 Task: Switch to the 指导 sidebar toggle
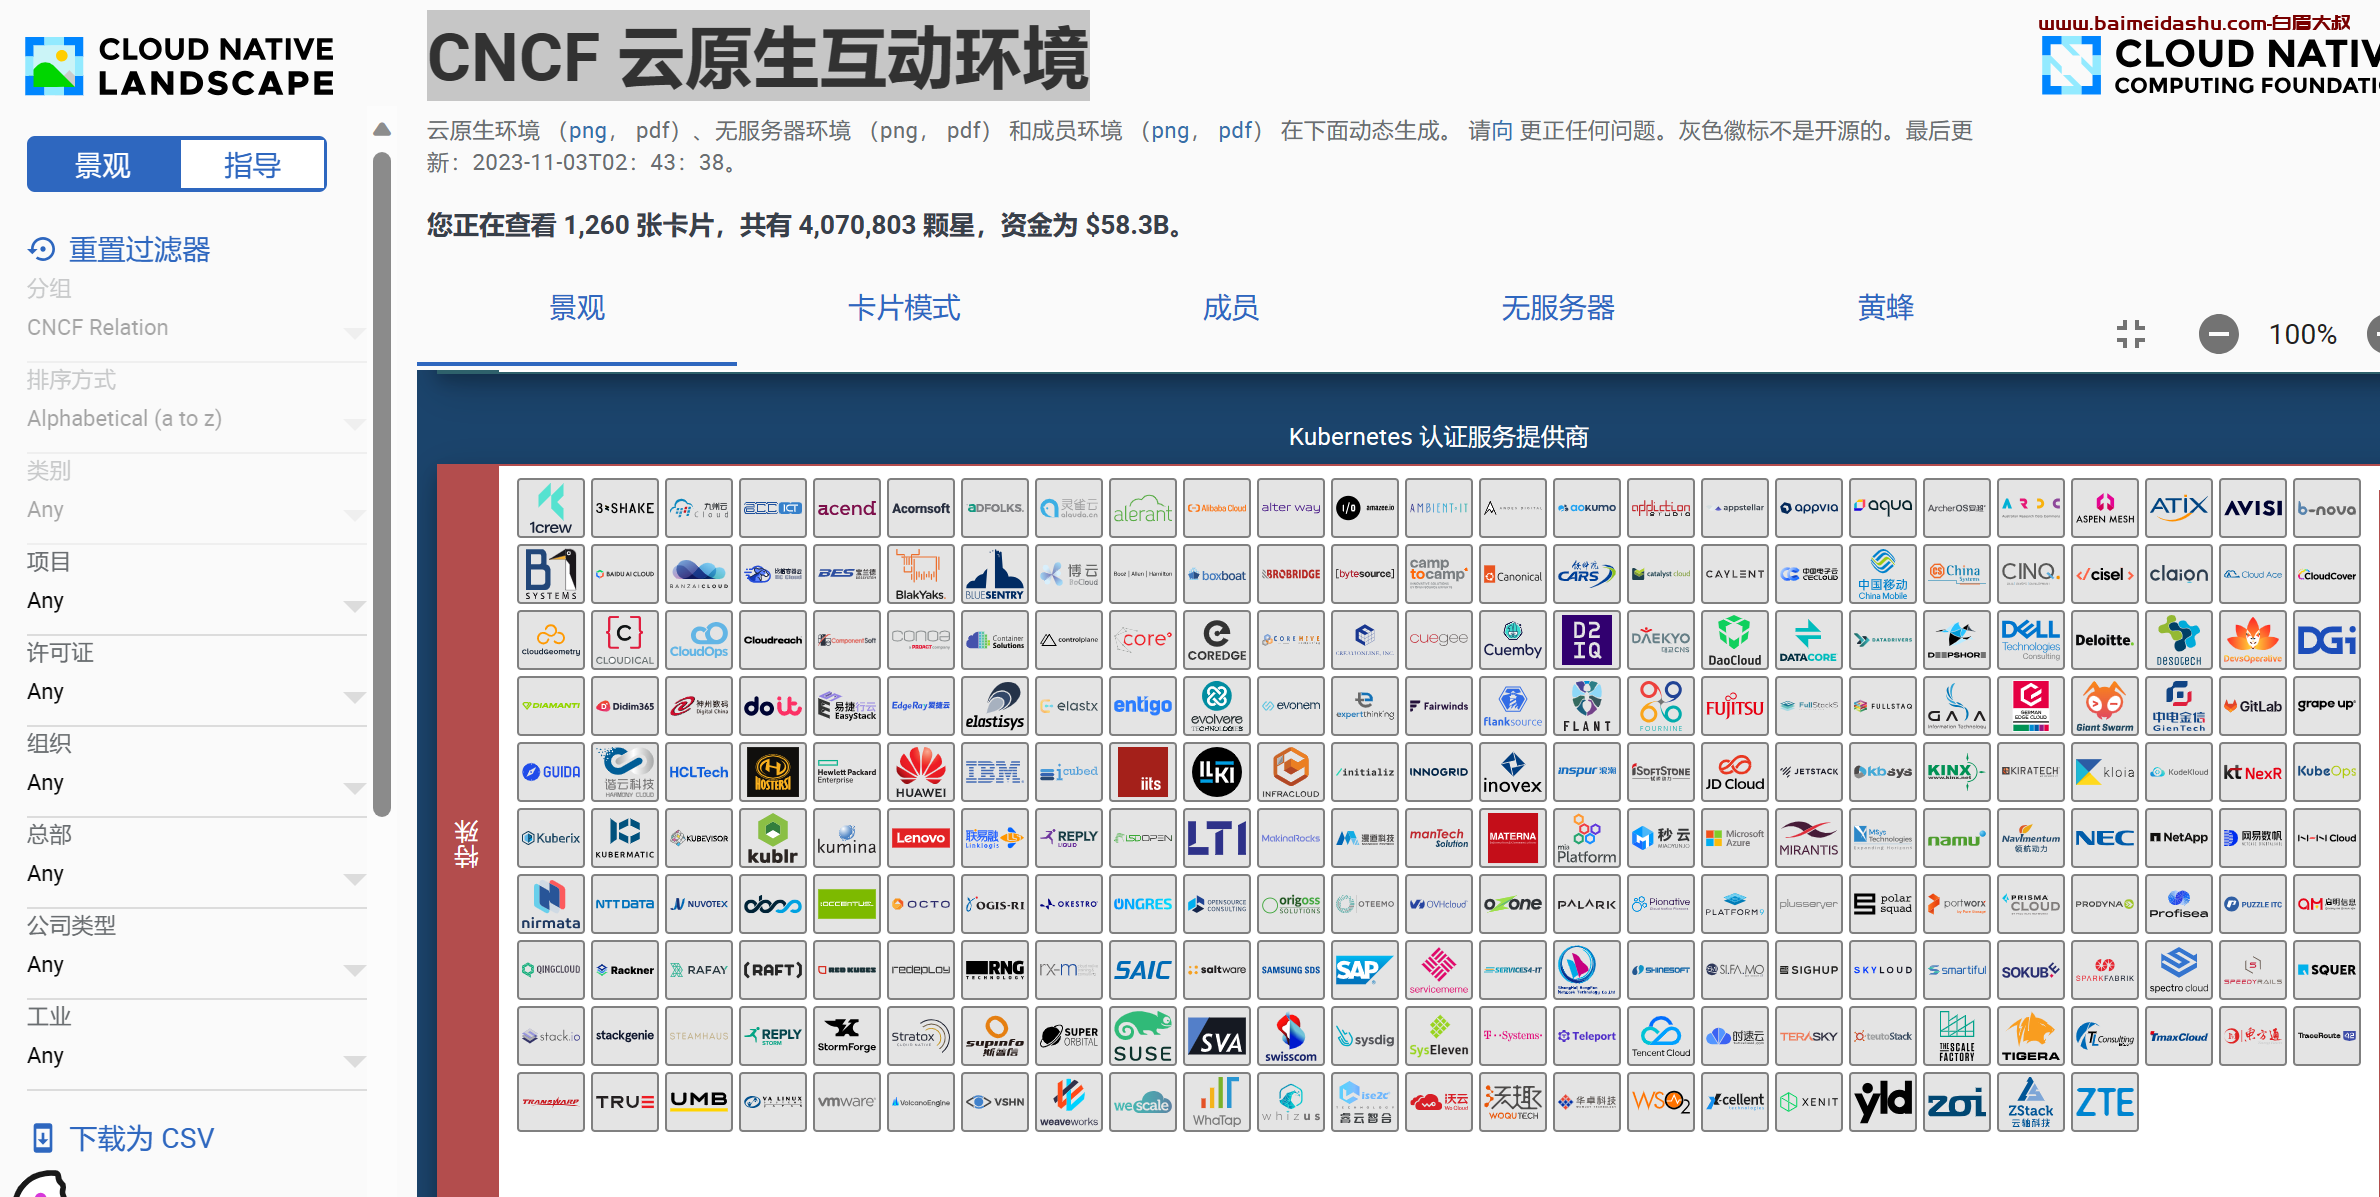pyautogui.click(x=252, y=165)
